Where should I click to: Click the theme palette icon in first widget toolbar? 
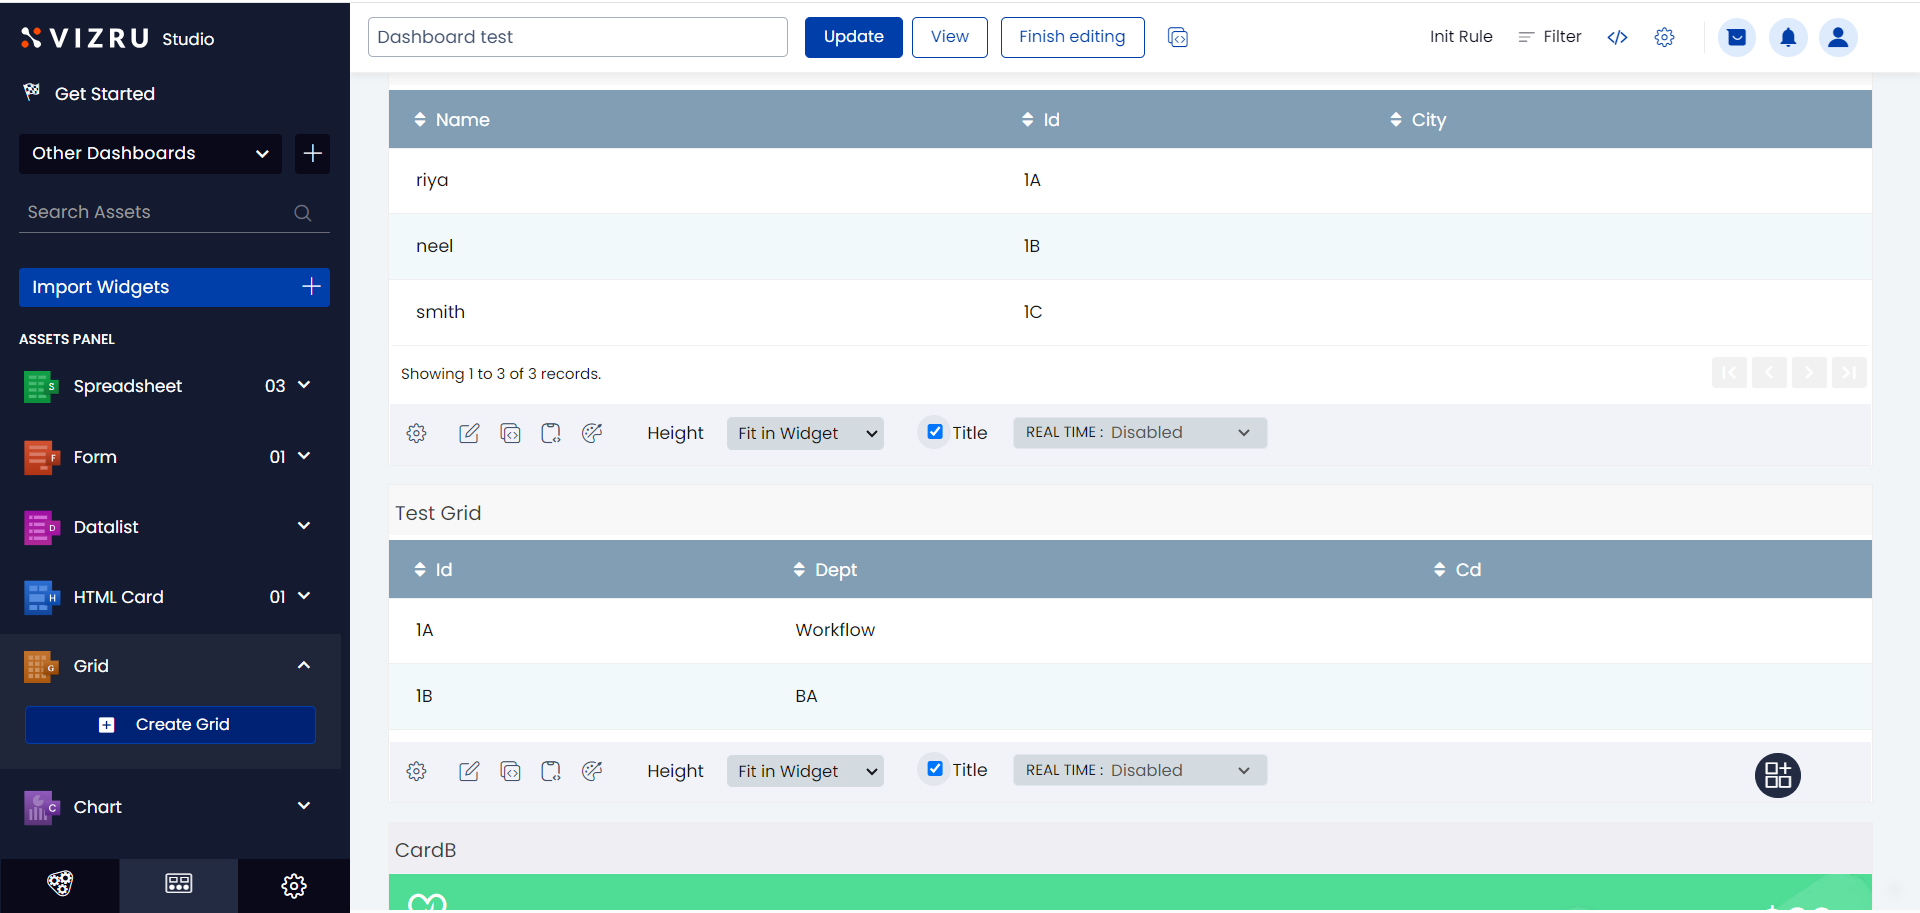coord(592,433)
